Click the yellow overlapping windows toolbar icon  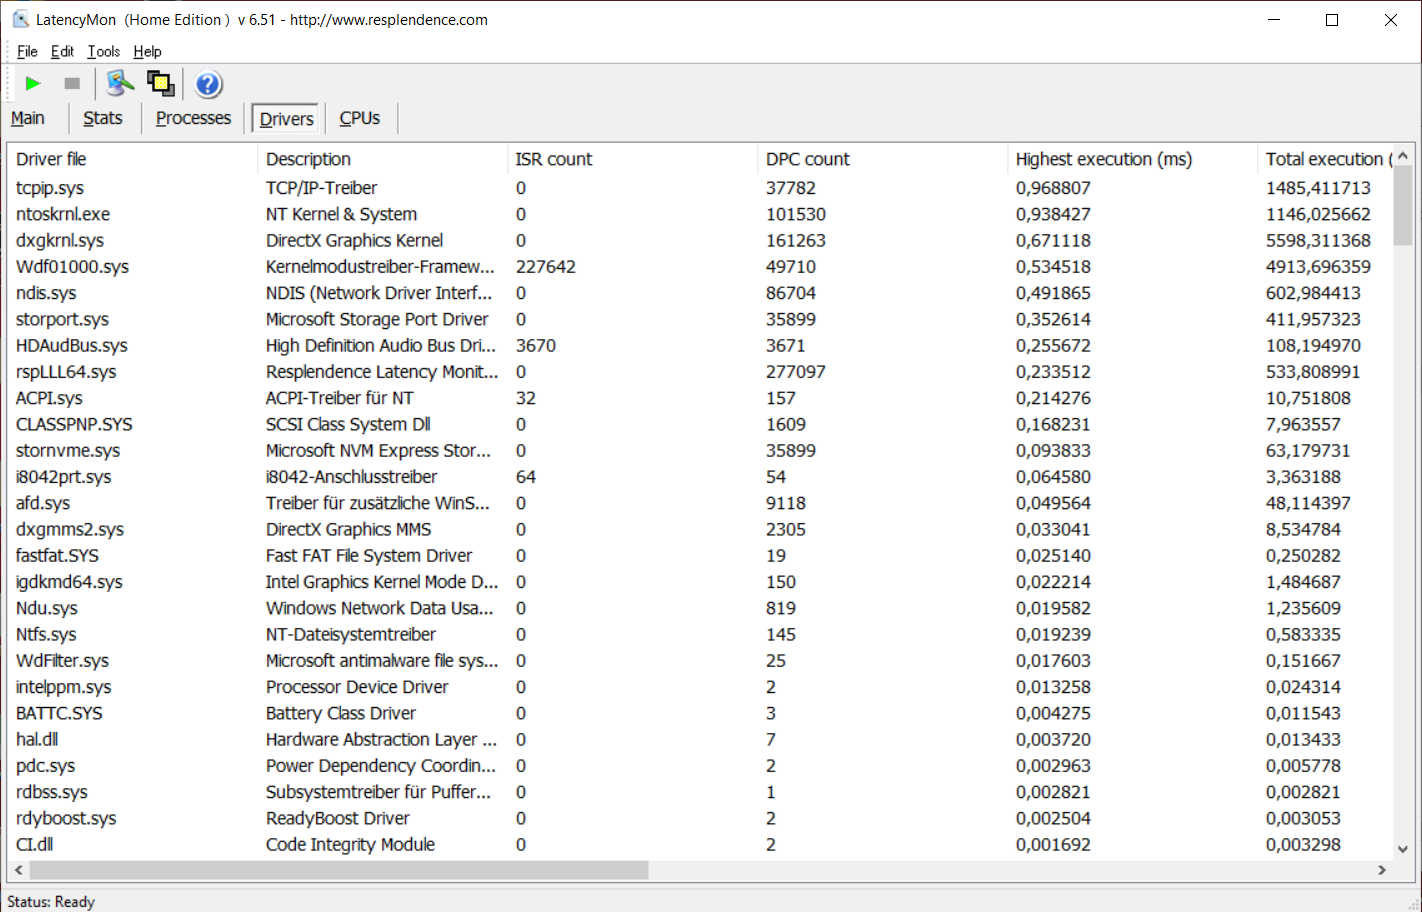pyautogui.click(x=160, y=84)
